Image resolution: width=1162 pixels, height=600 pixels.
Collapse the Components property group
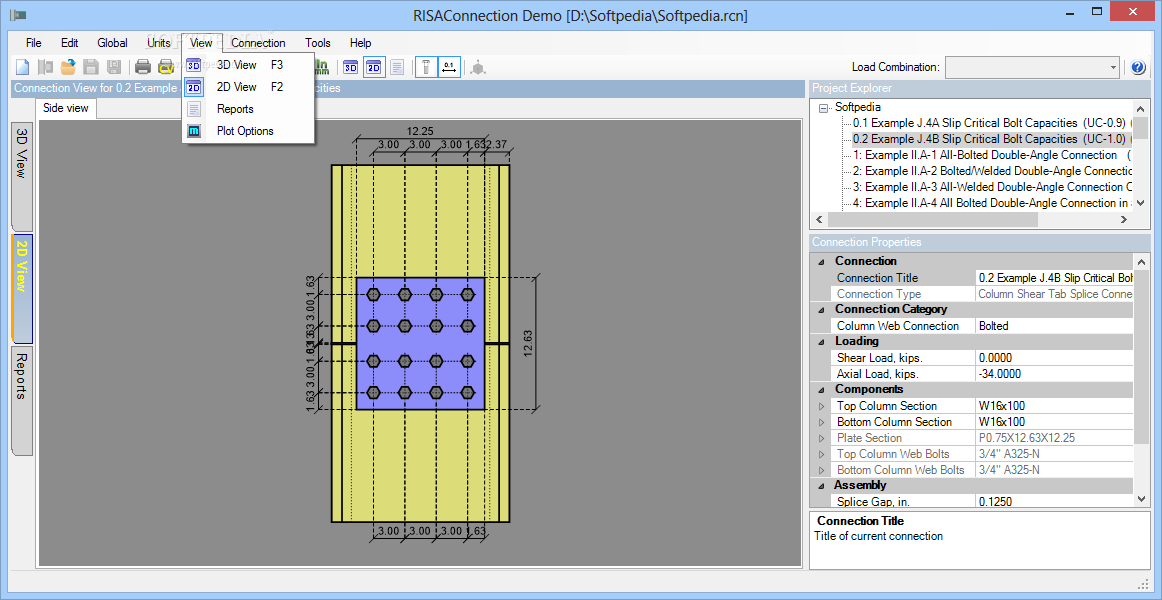pyautogui.click(x=820, y=390)
